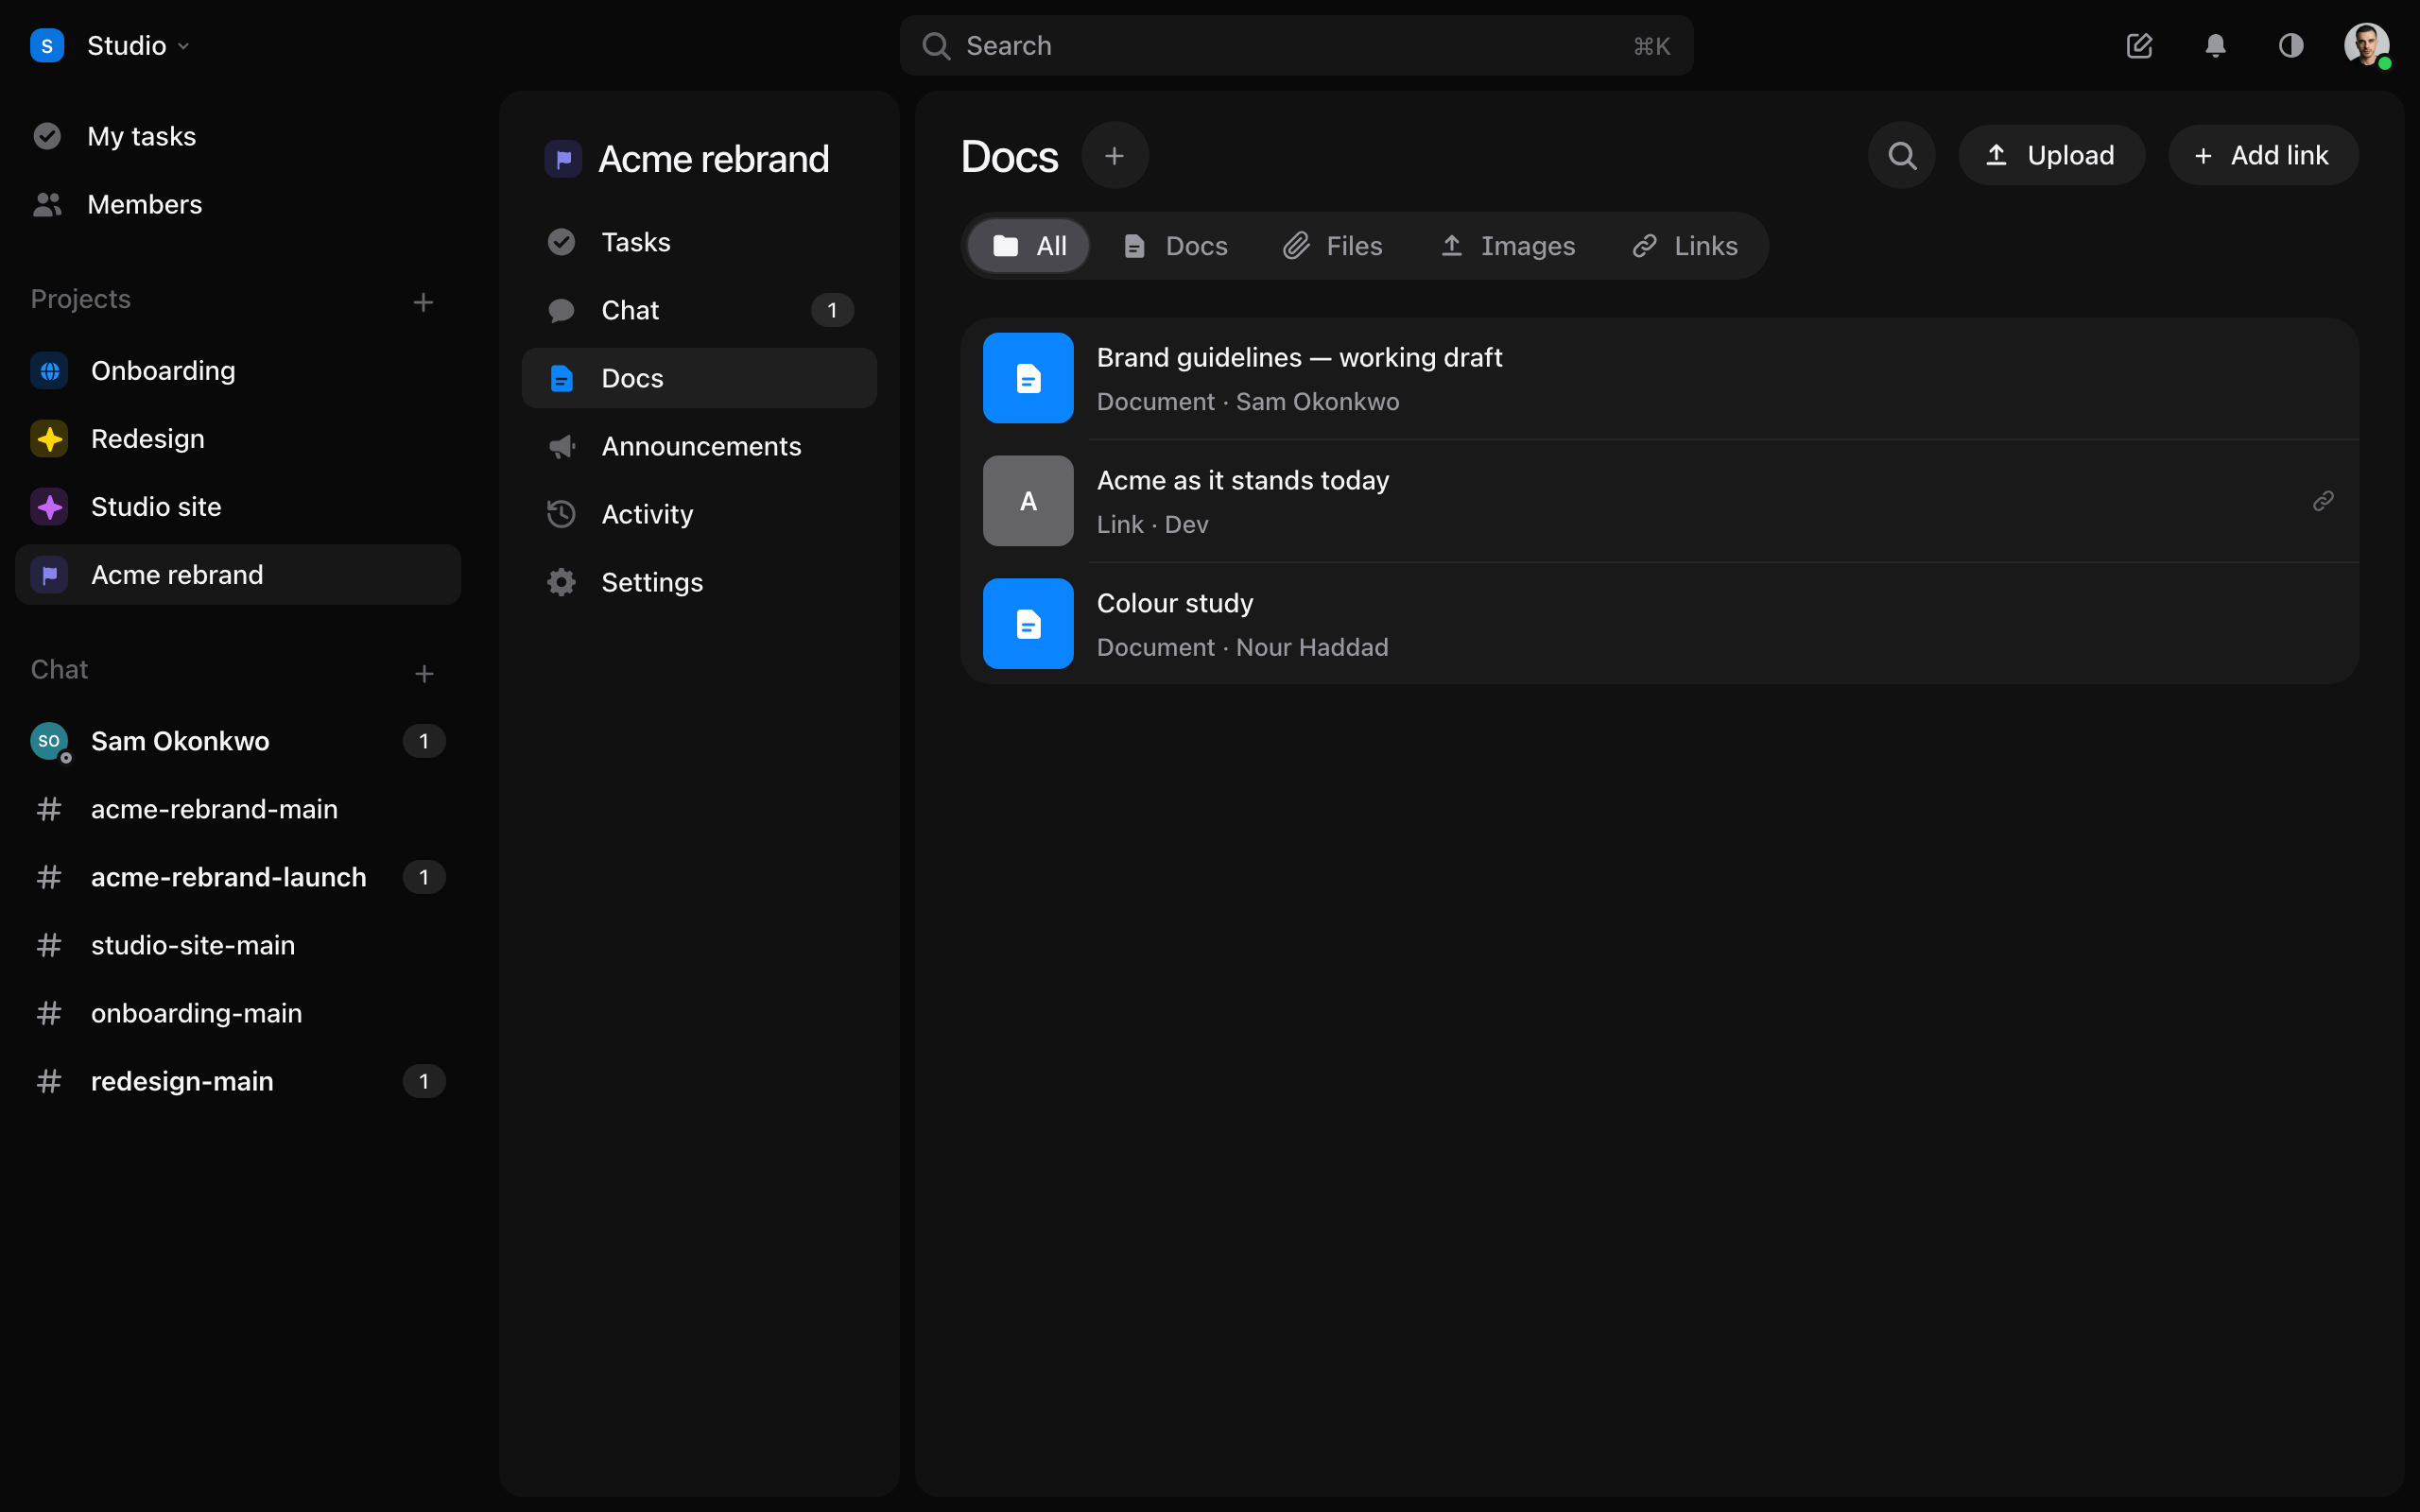Select Docs in the project menu
This screenshot has width=2420, height=1512.
click(699, 378)
